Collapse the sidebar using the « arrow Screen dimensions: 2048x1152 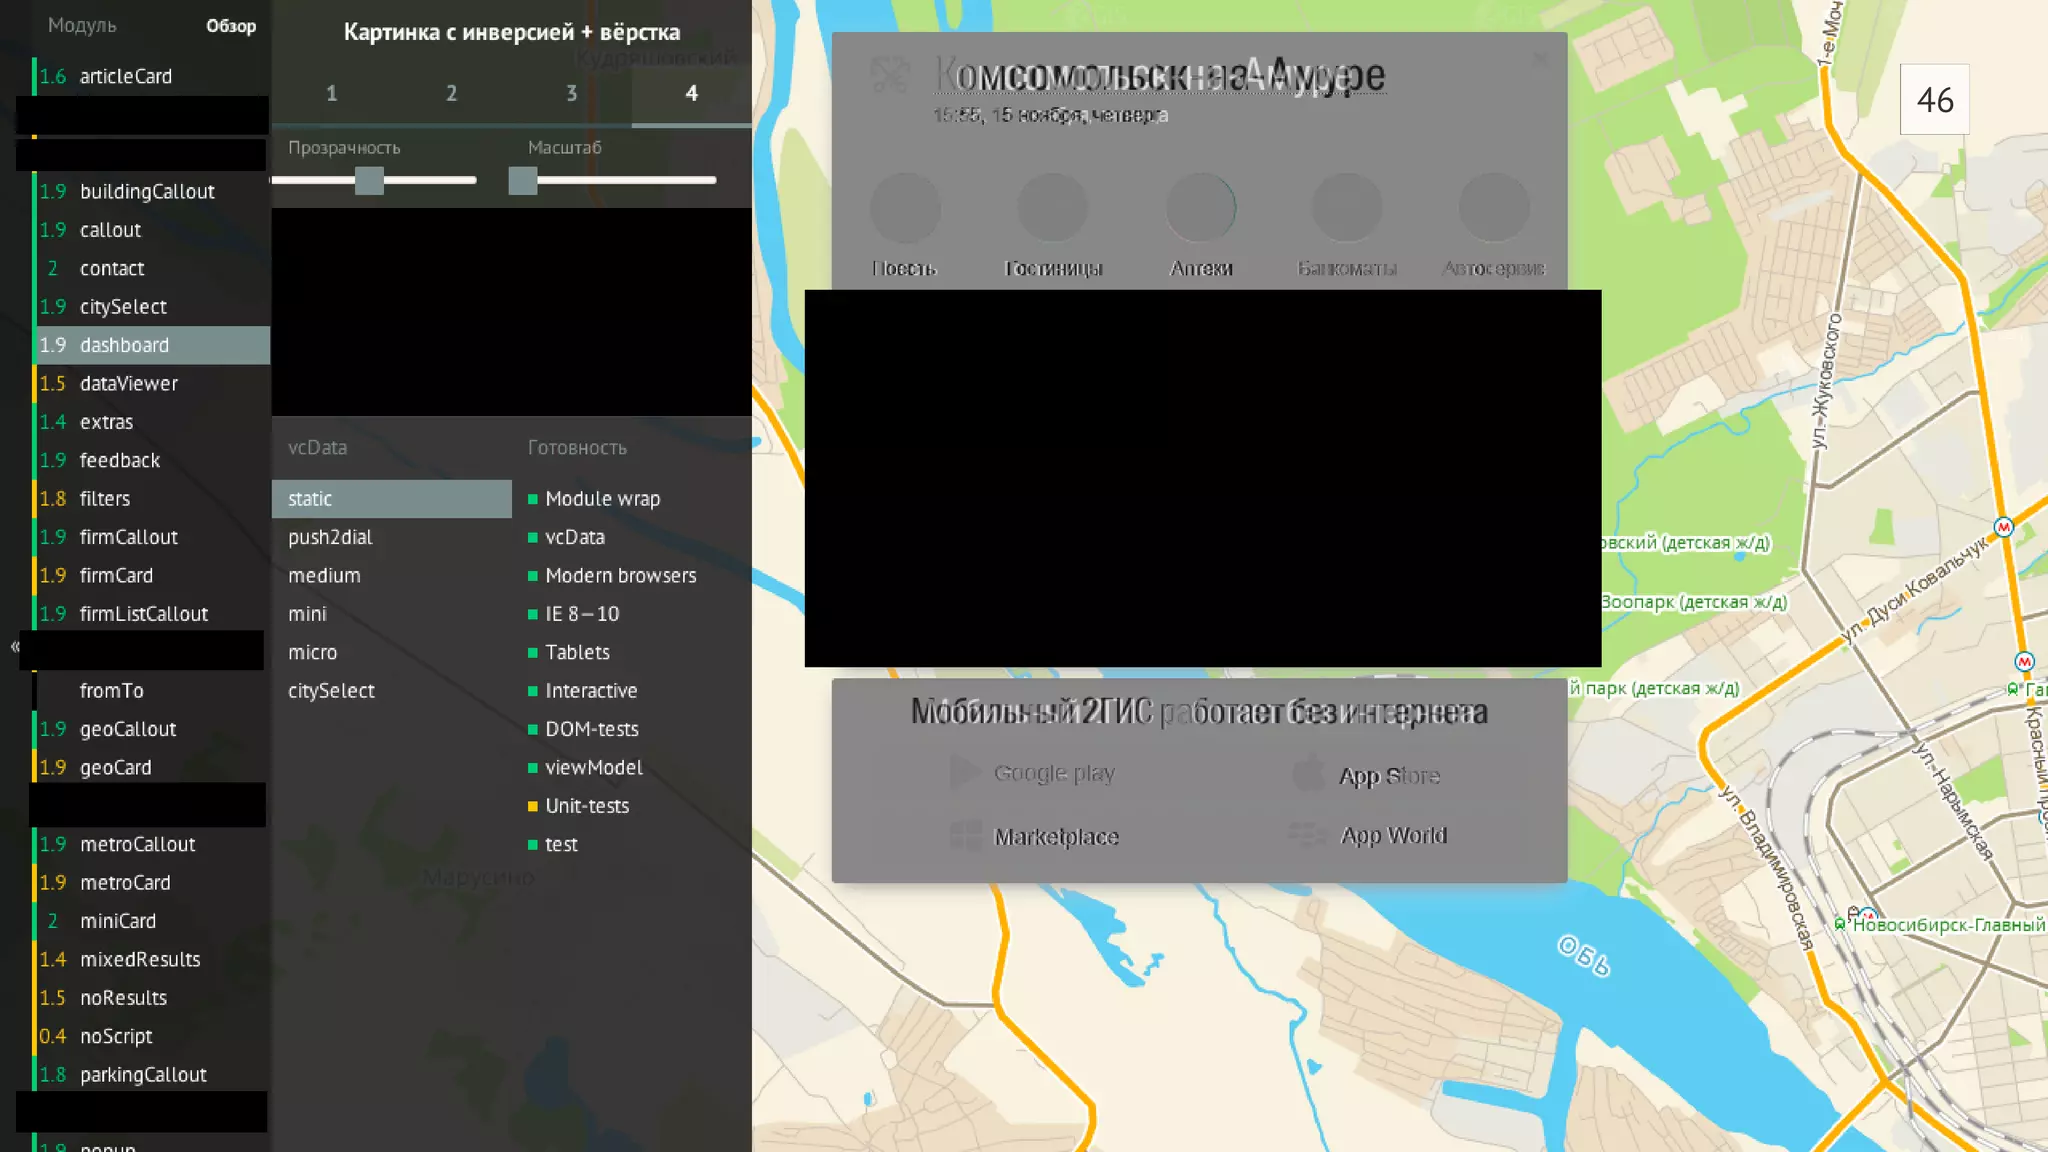point(15,647)
